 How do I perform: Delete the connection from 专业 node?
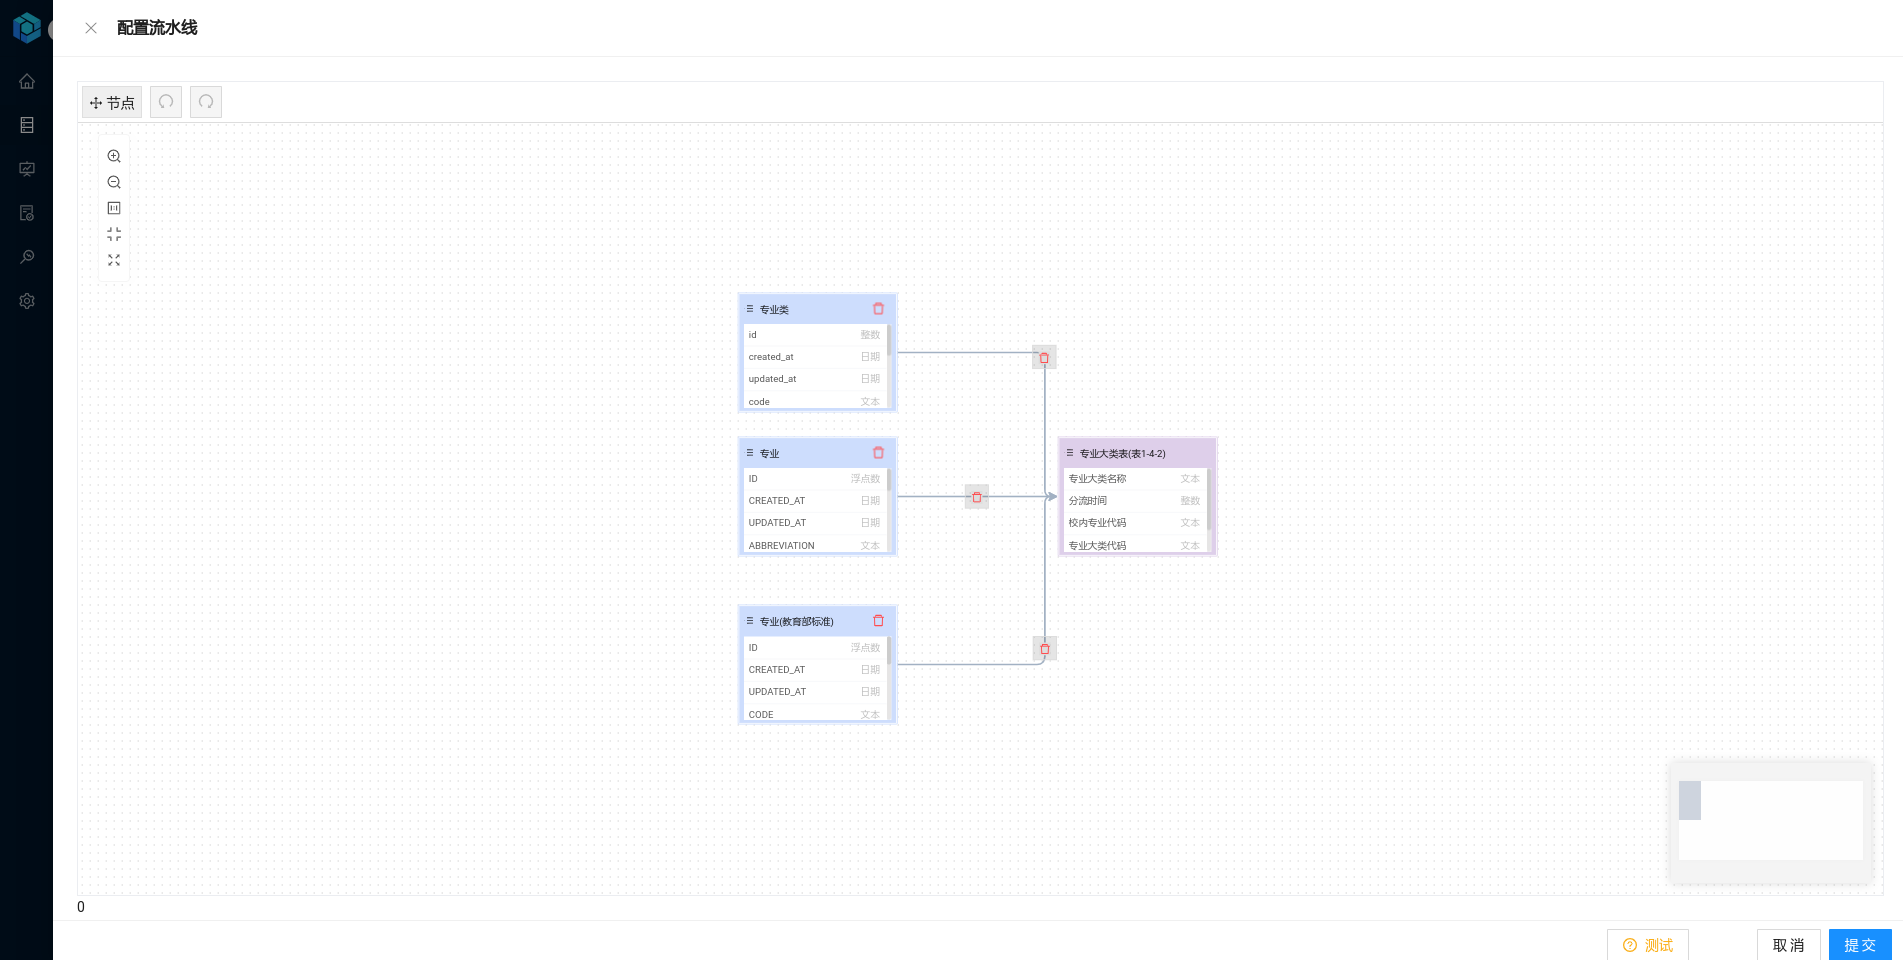[977, 497]
